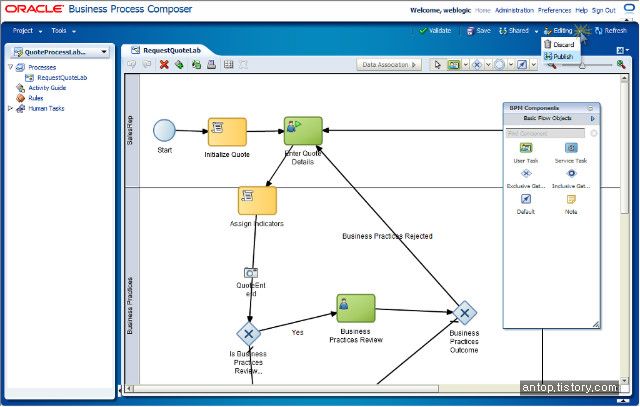Click the Home link

coord(483,10)
